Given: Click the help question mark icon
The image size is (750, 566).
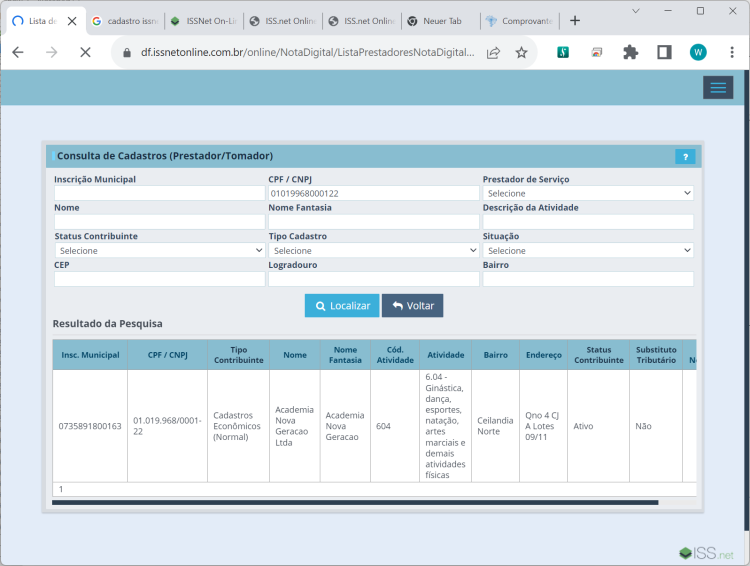Looking at the screenshot, I should point(685,156).
